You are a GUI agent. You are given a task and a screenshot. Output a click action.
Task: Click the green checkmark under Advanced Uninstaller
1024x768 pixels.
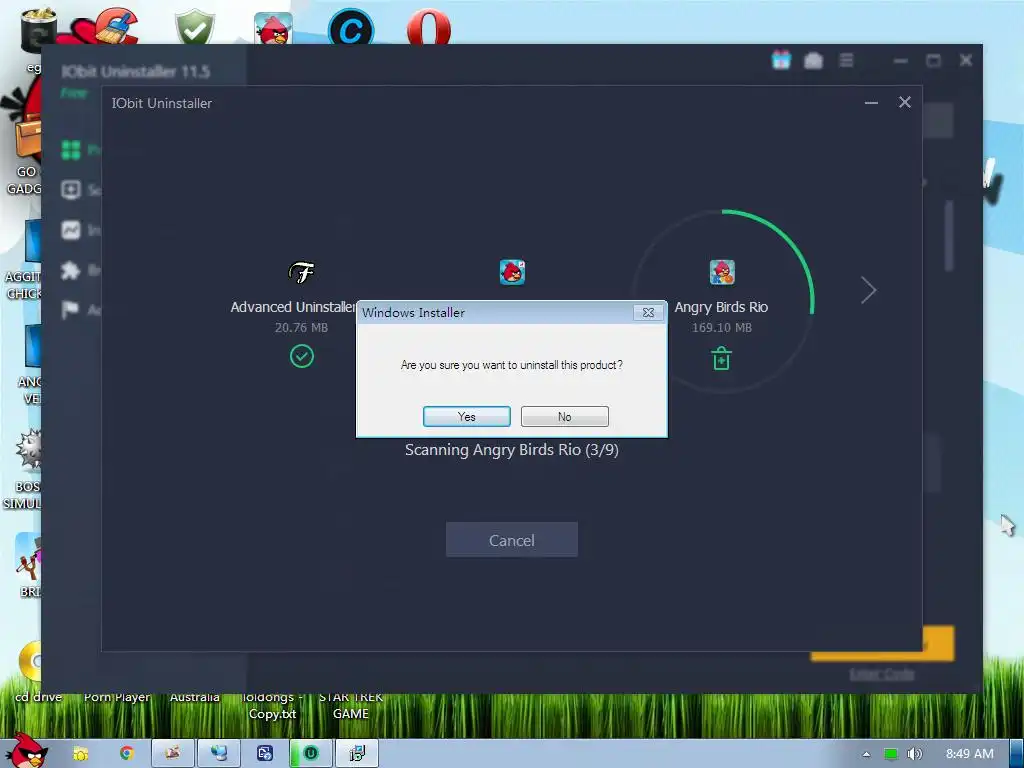pyautogui.click(x=301, y=356)
